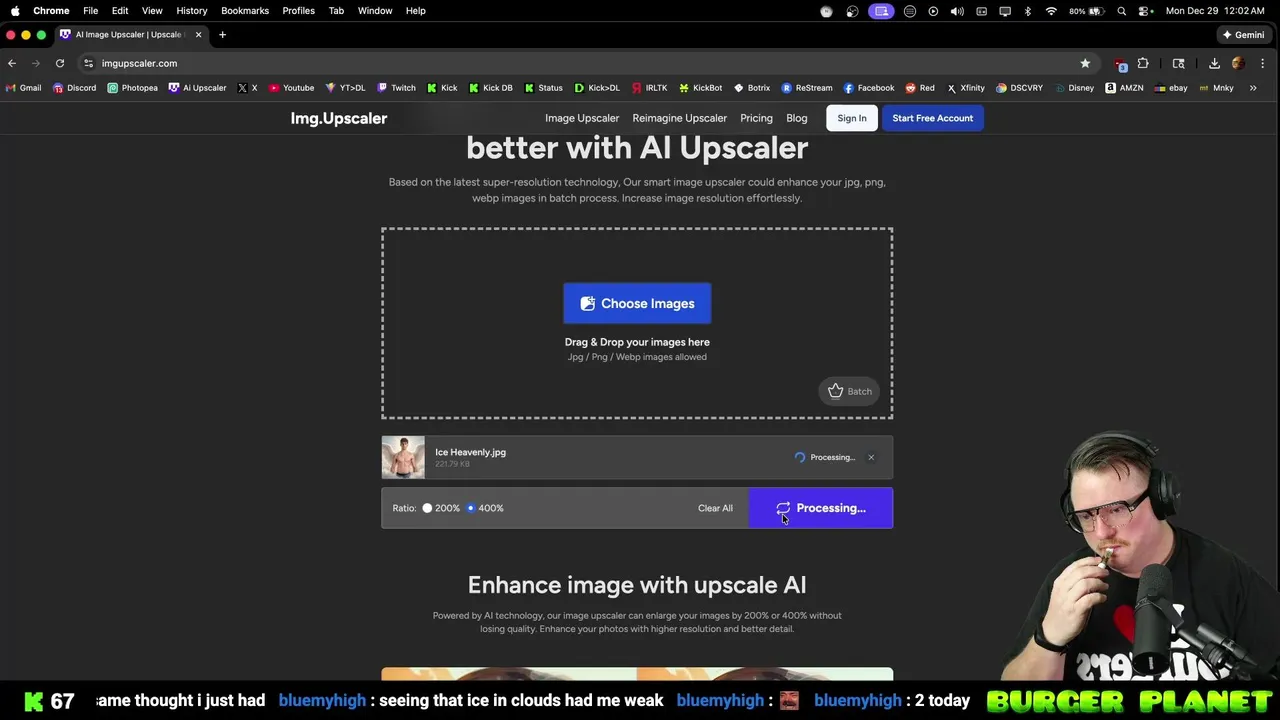Open the Photopea bookmark
Viewport: 1280px width, 720px height.
click(132, 88)
